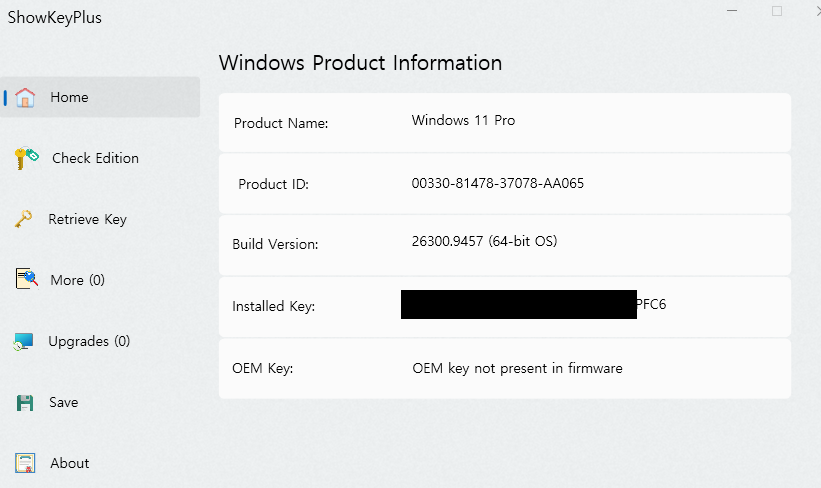
Task: Click the Home house icon
Action: [25, 97]
